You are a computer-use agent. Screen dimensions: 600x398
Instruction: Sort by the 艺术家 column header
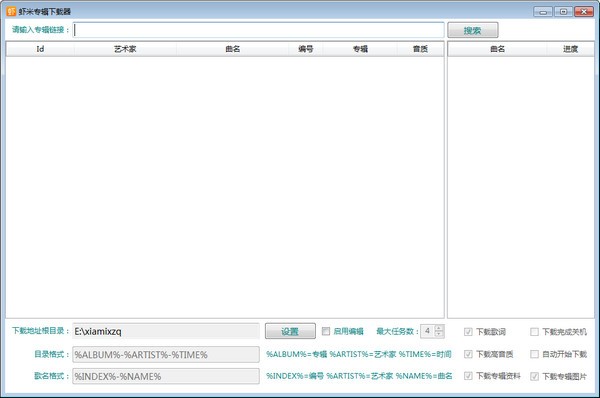pyautogui.click(x=125, y=49)
